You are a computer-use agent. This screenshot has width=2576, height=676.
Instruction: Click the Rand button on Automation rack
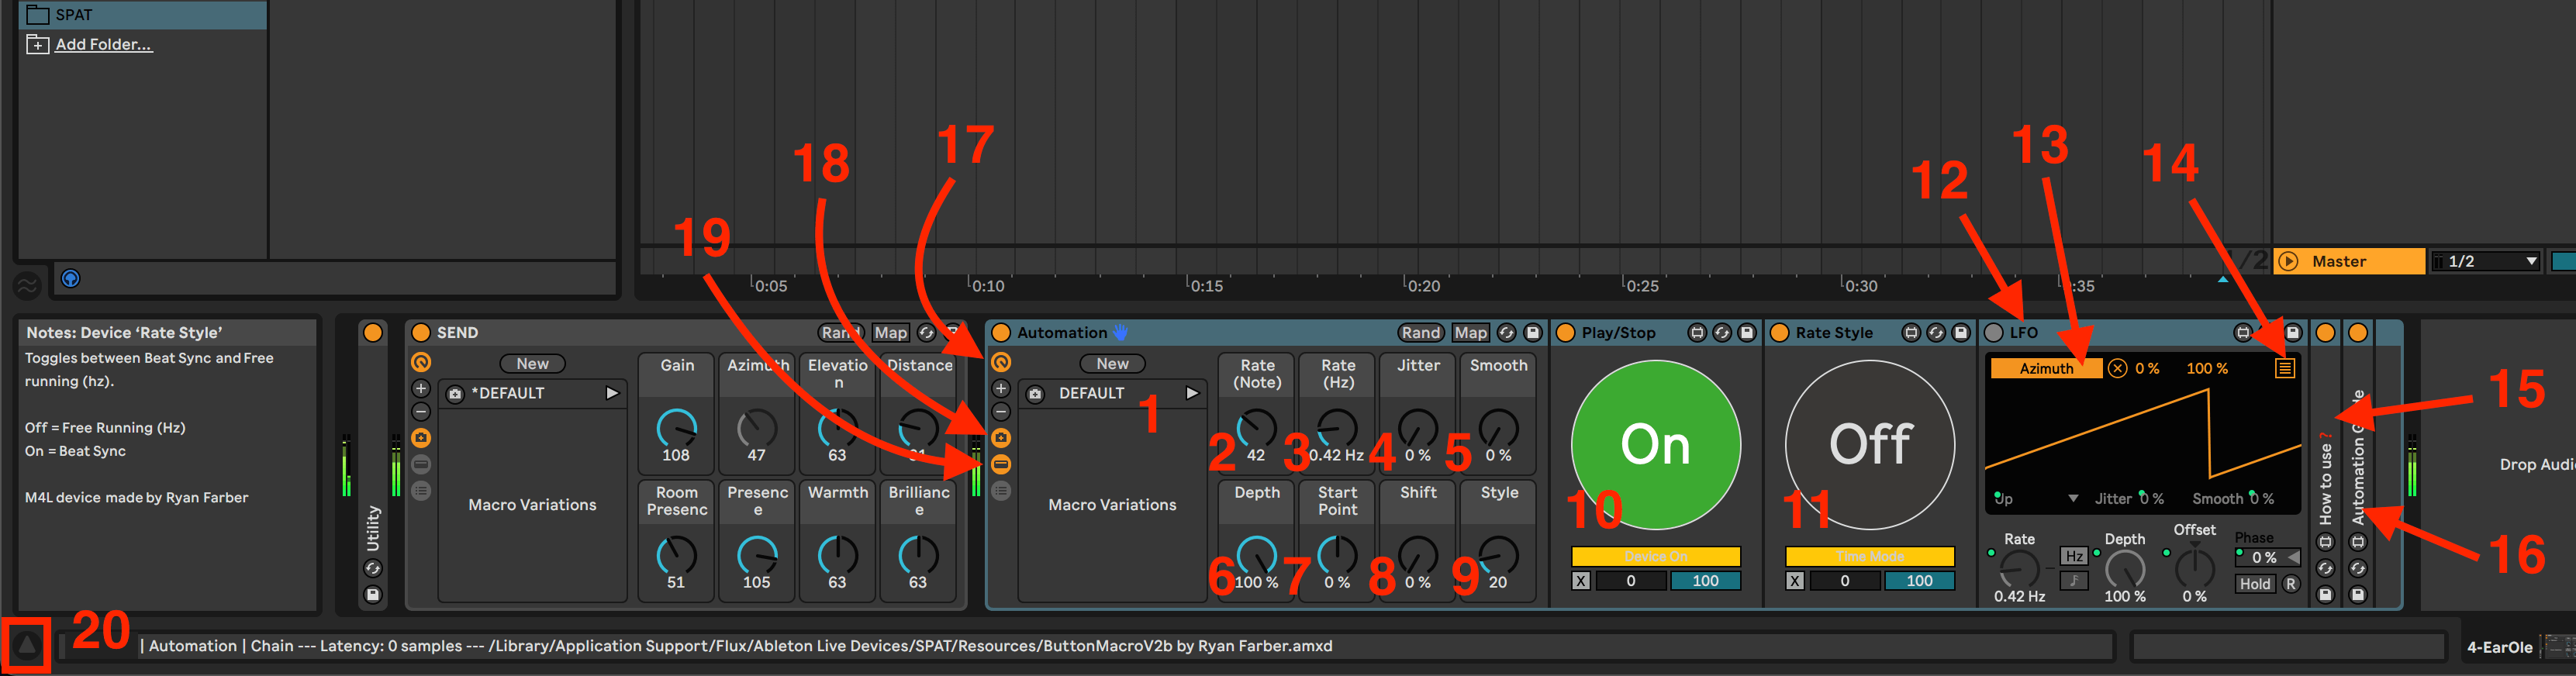[x=1420, y=333]
